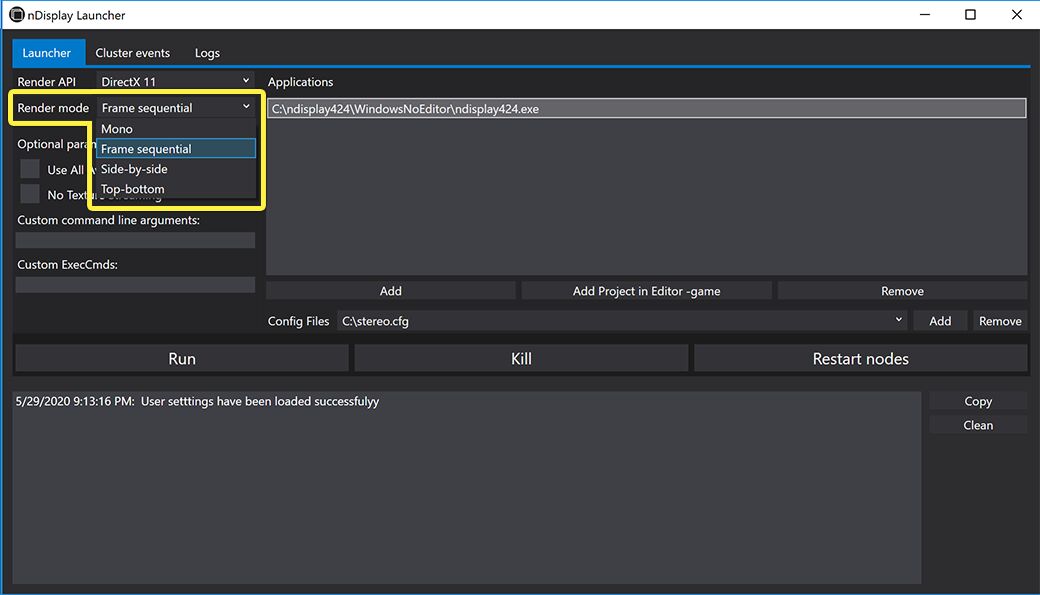Expand the Render API dropdown
This screenshot has height=595, width=1040.
pos(176,81)
